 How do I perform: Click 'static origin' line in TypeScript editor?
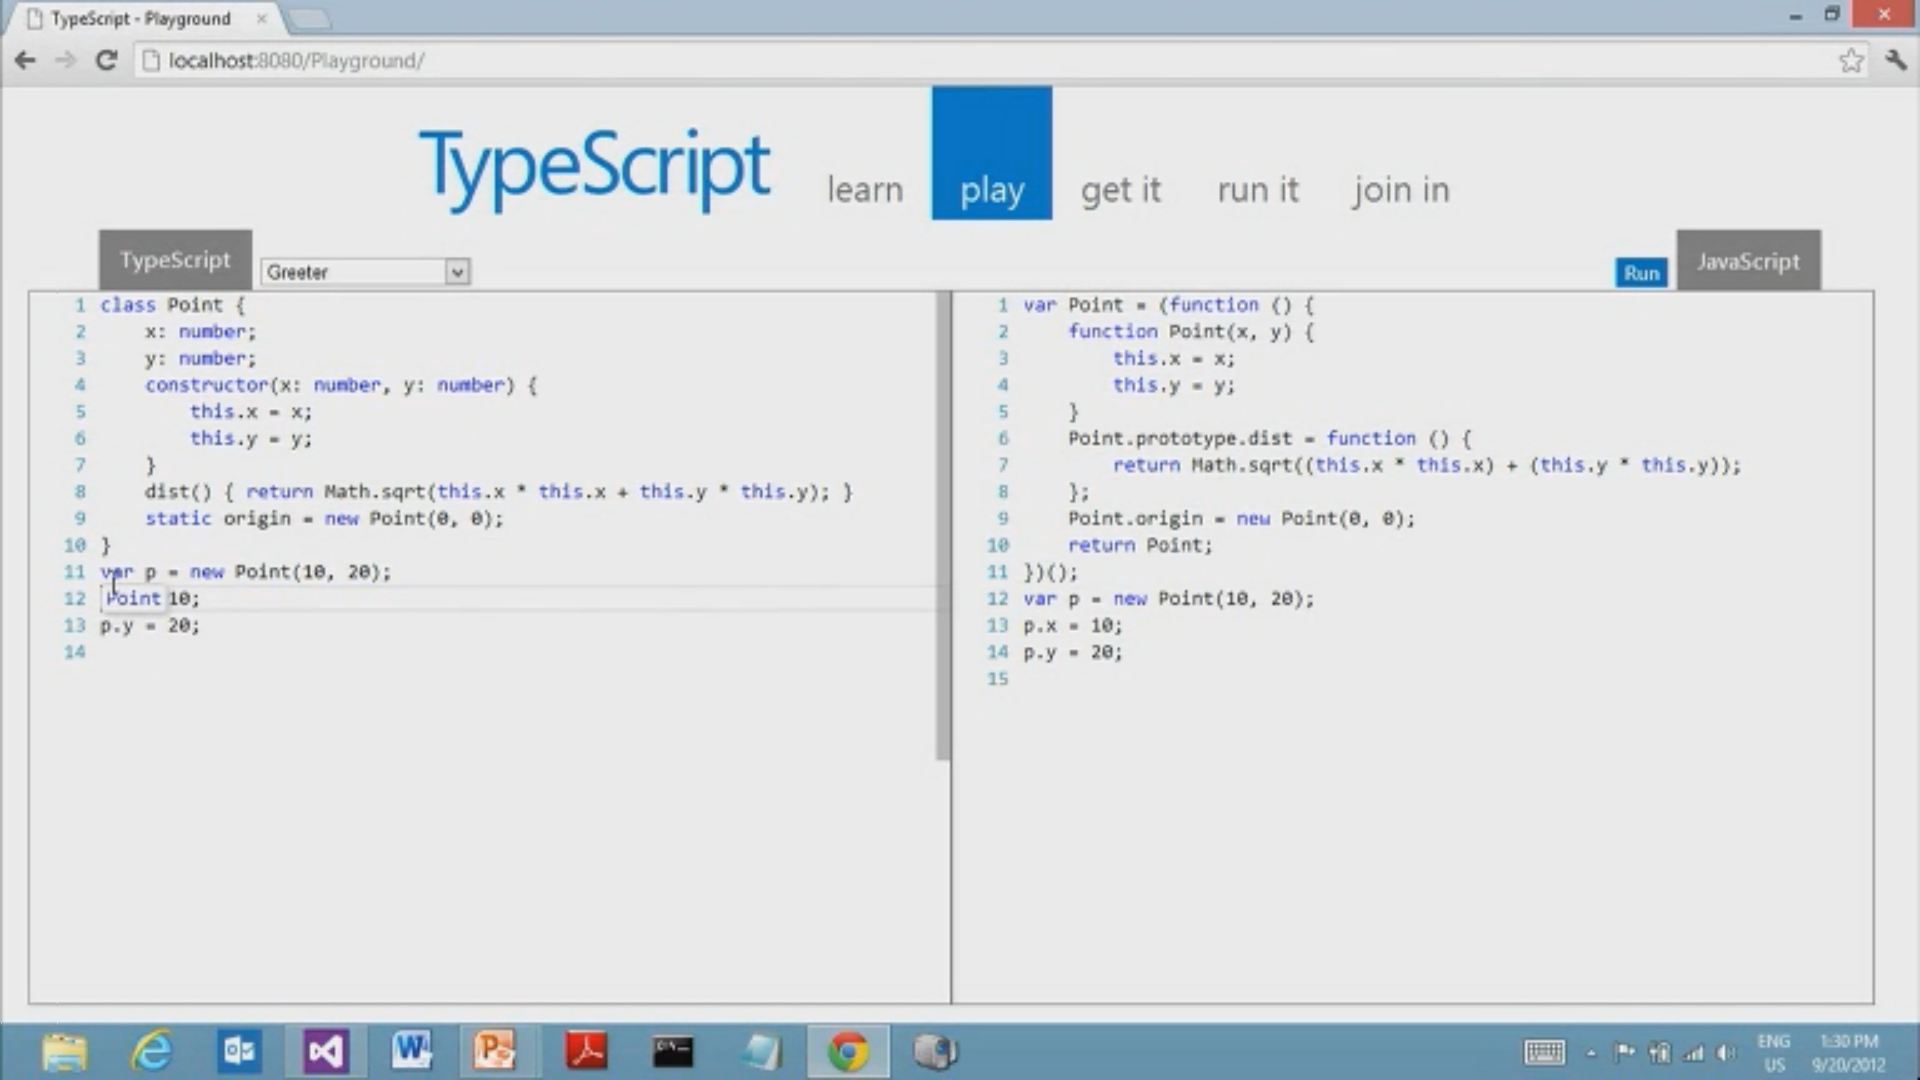click(324, 519)
